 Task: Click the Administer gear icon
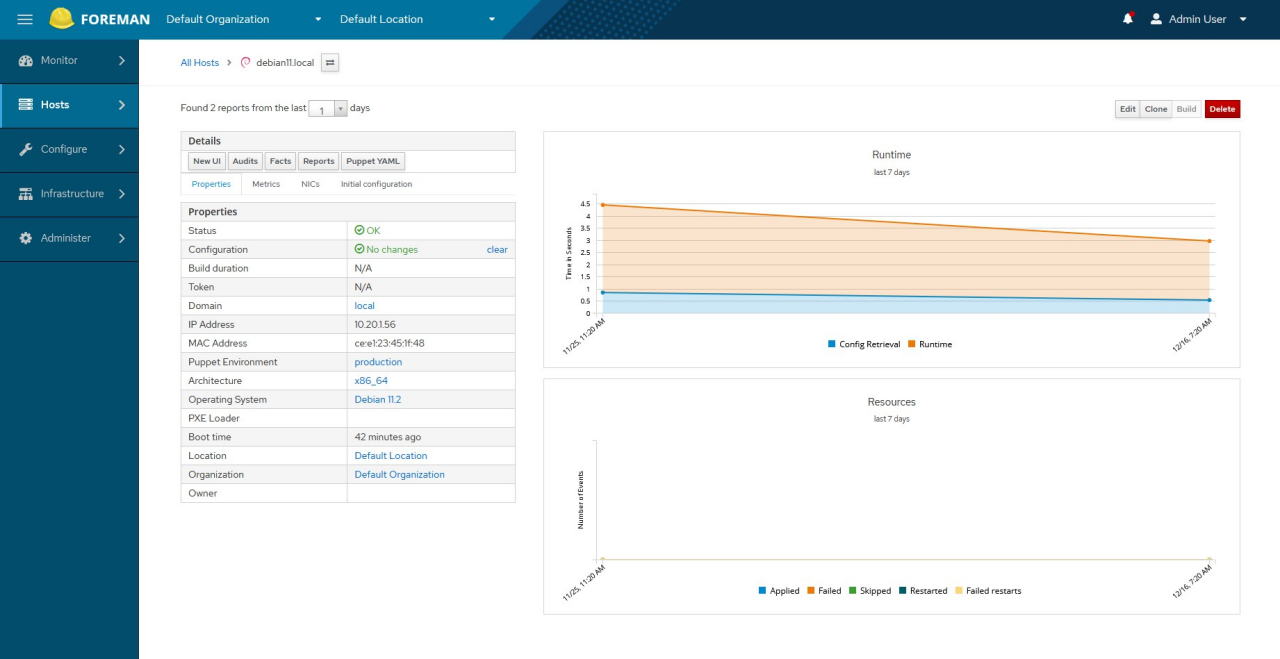click(x=26, y=239)
